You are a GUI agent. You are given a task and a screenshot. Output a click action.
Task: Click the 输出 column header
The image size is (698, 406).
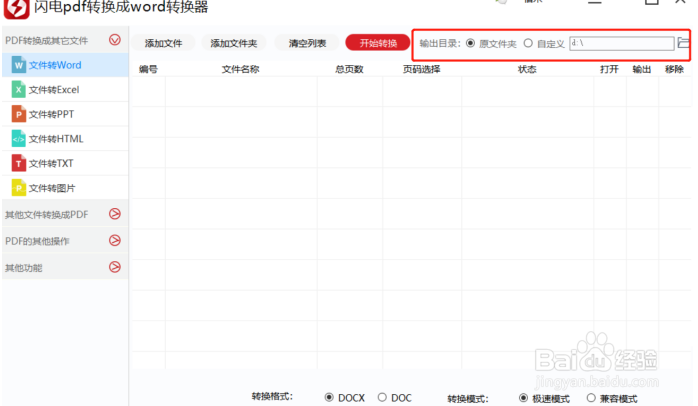point(642,69)
